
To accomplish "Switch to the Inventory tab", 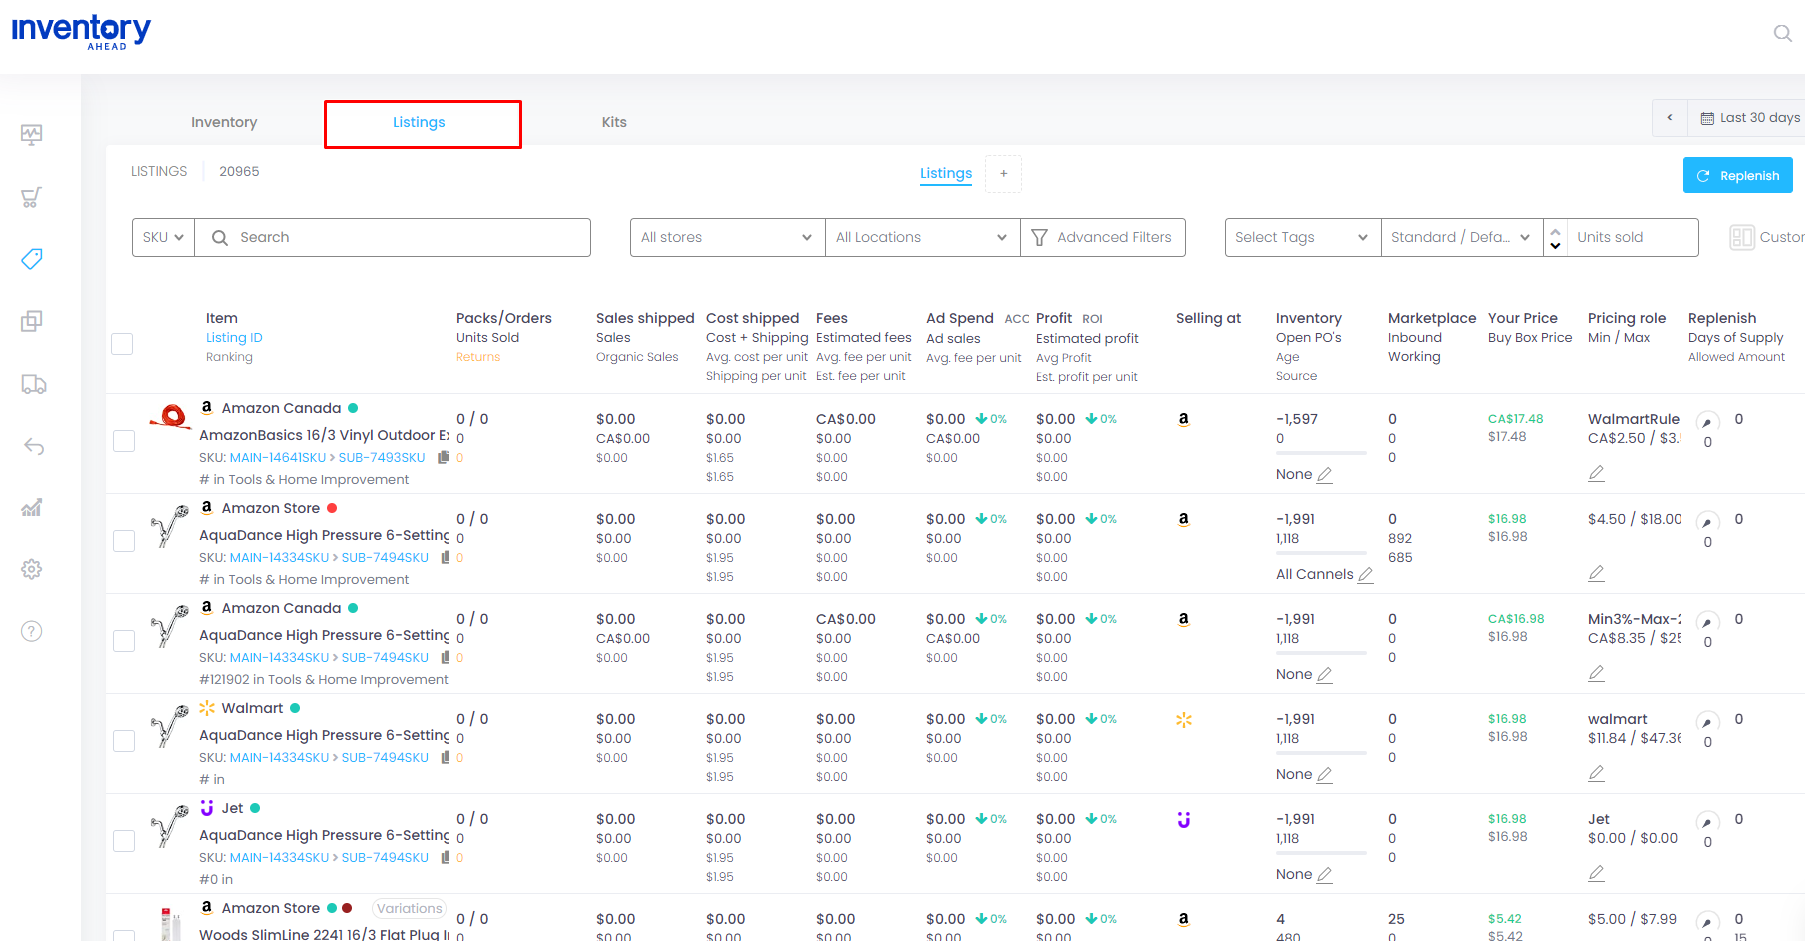I will coord(224,122).
